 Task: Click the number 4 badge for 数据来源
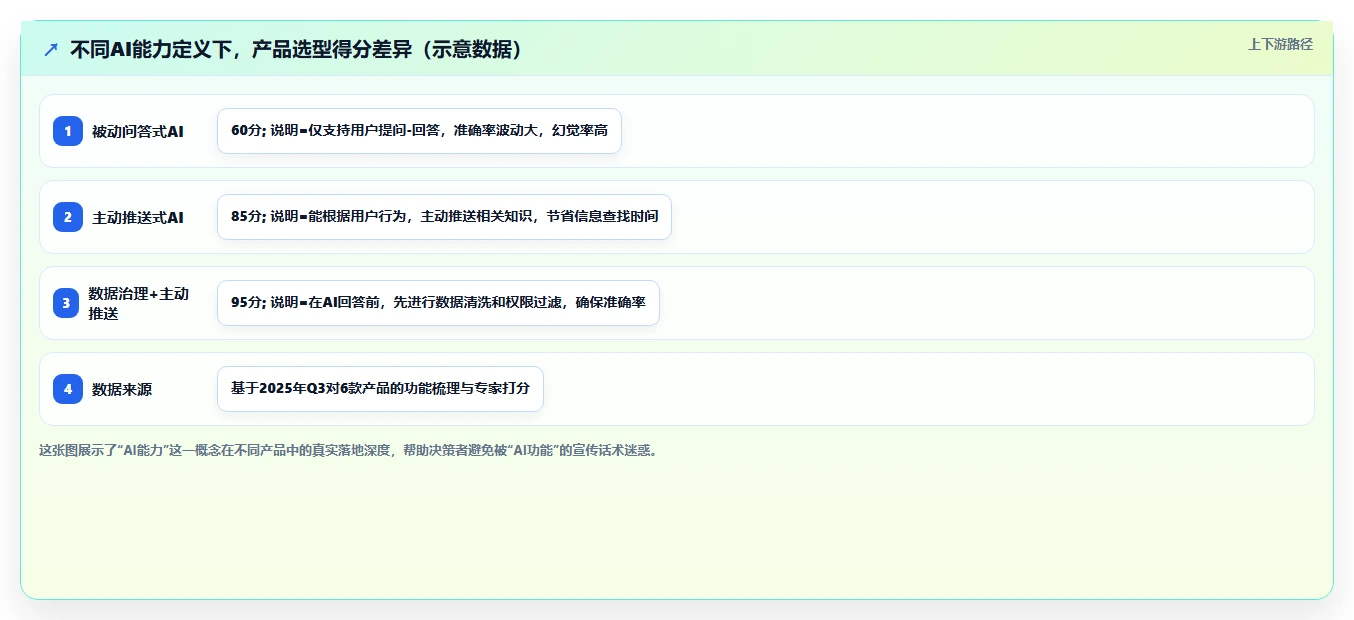point(68,389)
